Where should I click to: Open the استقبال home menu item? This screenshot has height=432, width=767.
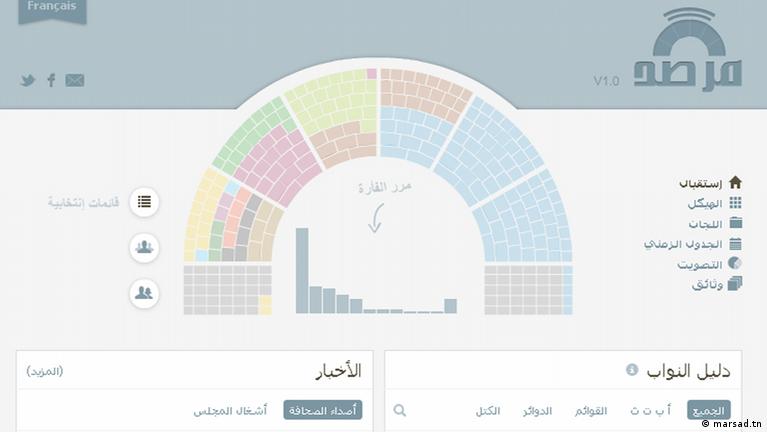click(710, 184)
